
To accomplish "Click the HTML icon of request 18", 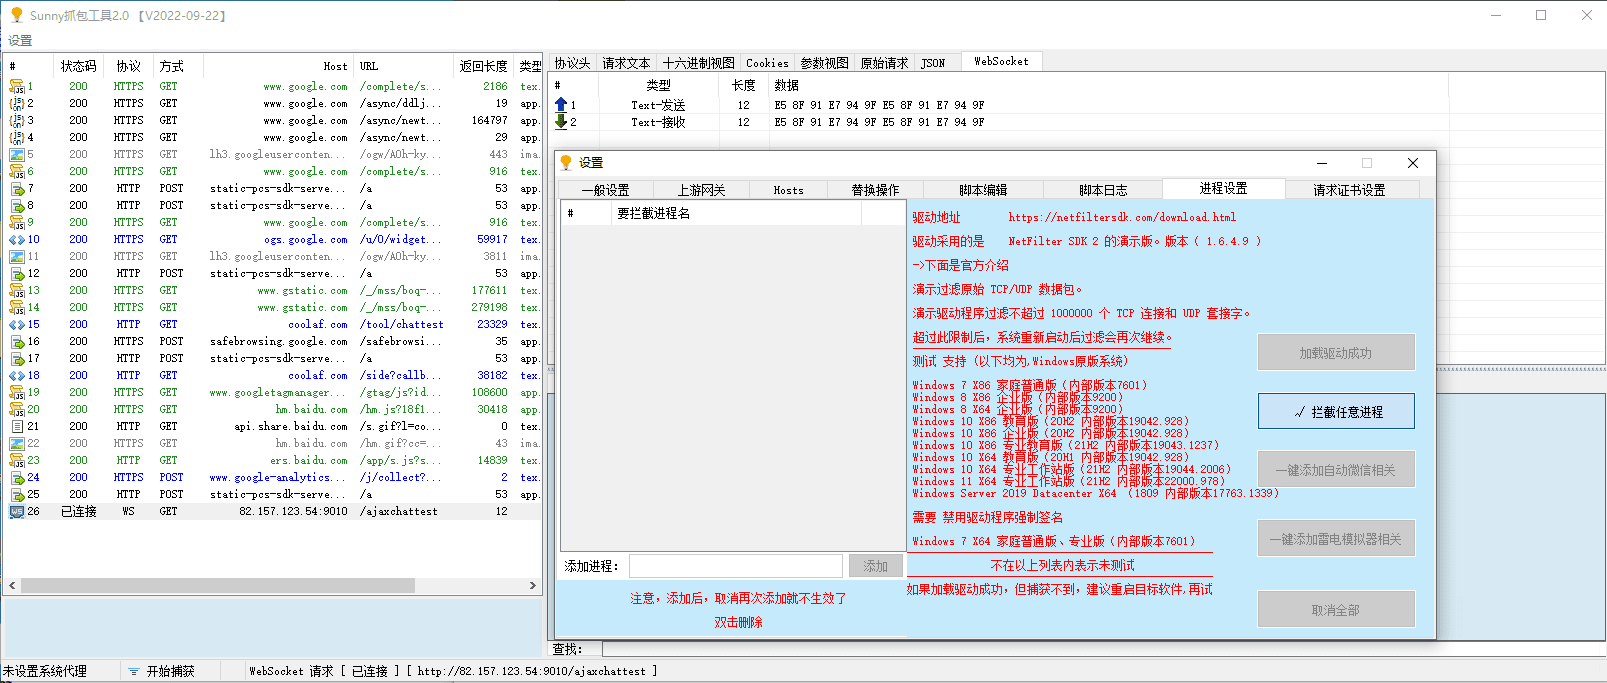I will [16, 376].
